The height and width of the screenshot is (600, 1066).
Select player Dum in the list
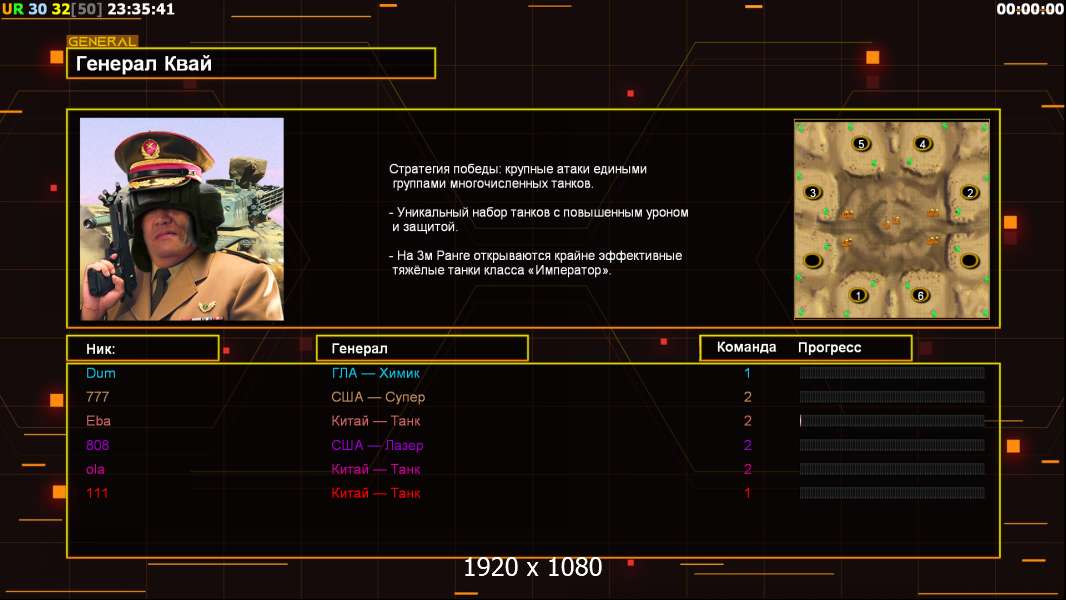(101, 373)
